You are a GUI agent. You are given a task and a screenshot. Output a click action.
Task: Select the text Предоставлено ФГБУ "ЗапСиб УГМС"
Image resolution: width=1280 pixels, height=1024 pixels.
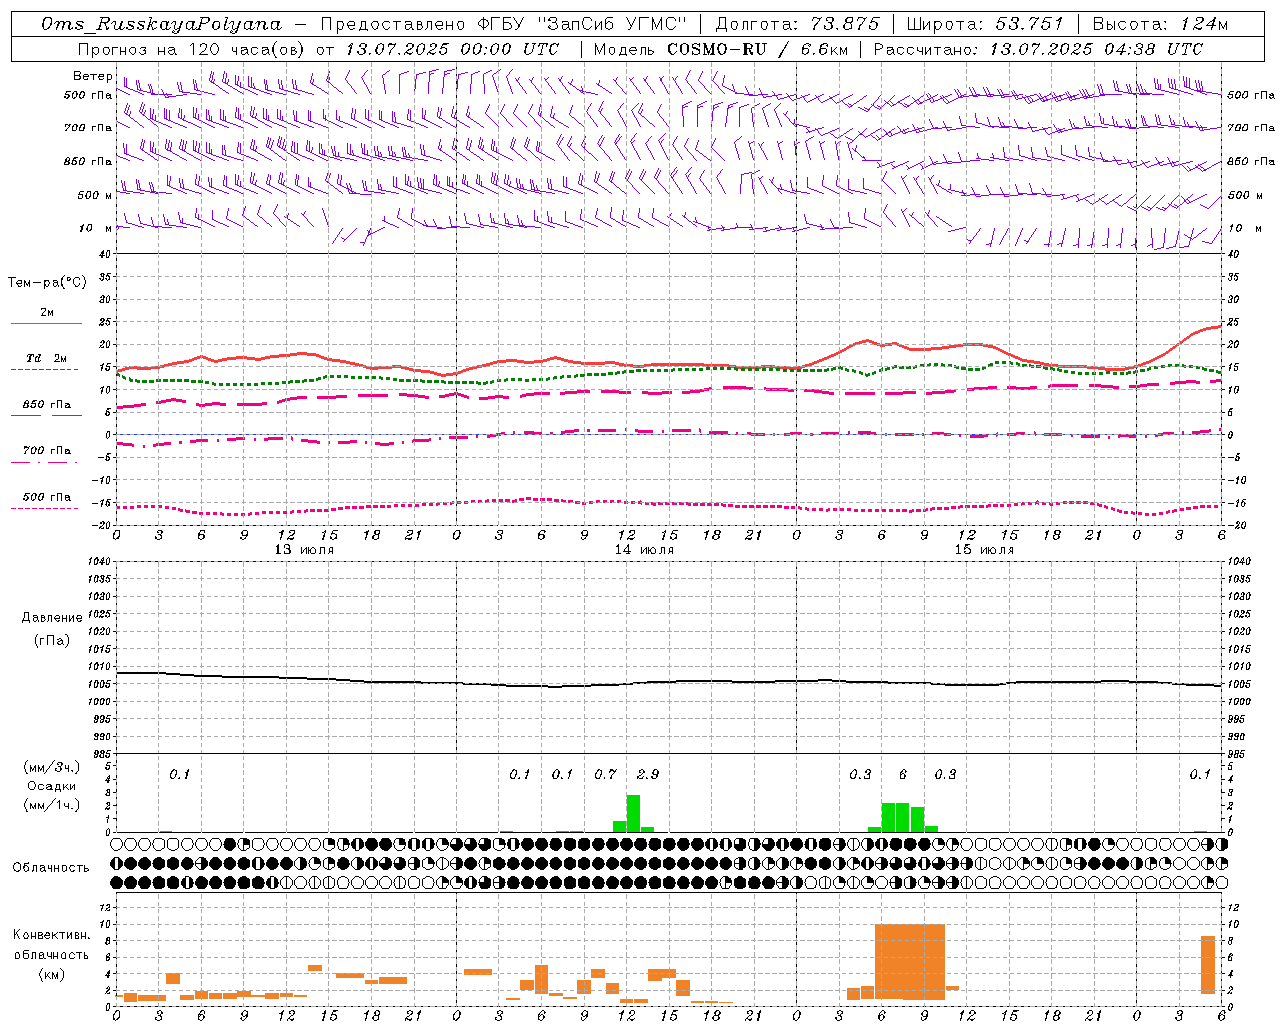[x=504, y=24]
